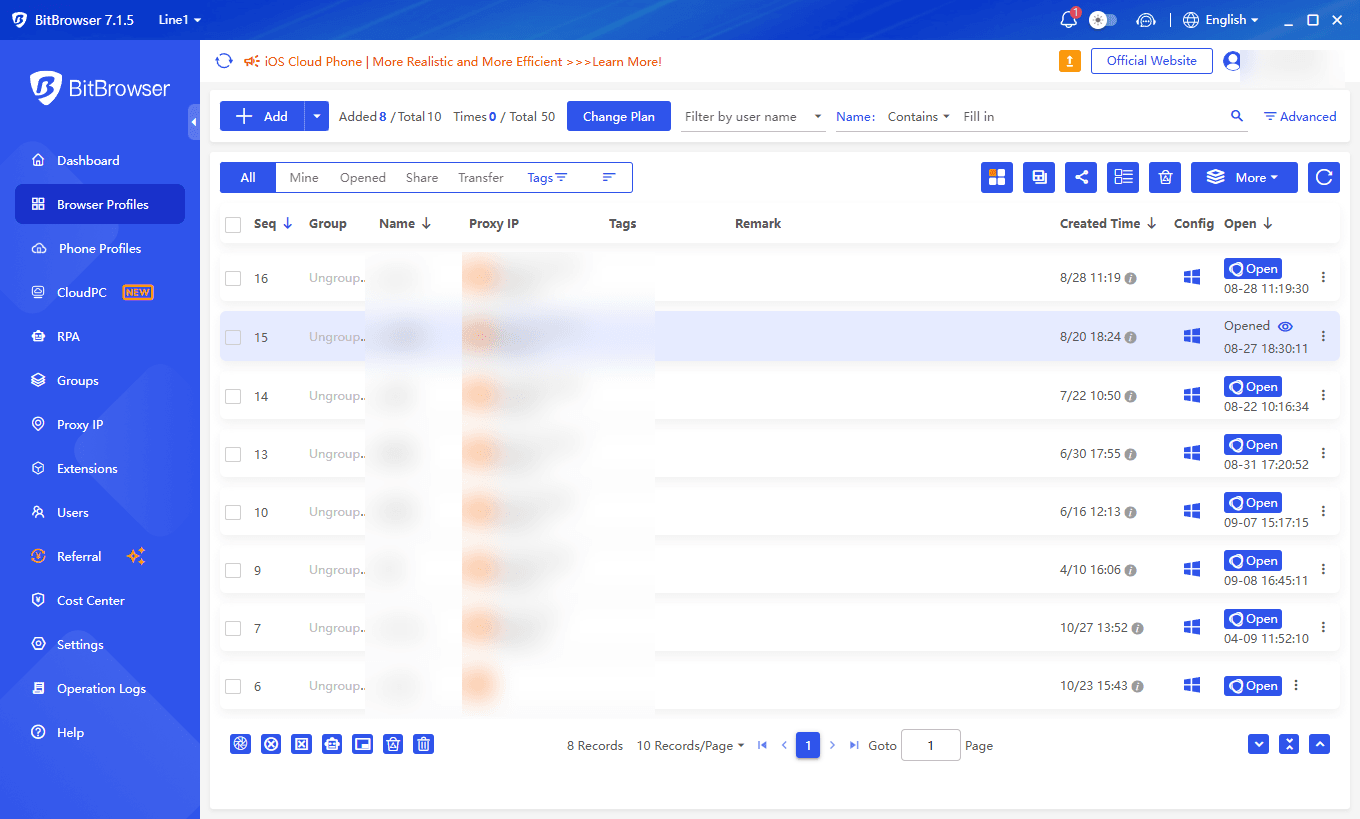Refresh the profile list
This screenshot has width=1360, height=819.
pyautogui.click(x=1324, y=177)
